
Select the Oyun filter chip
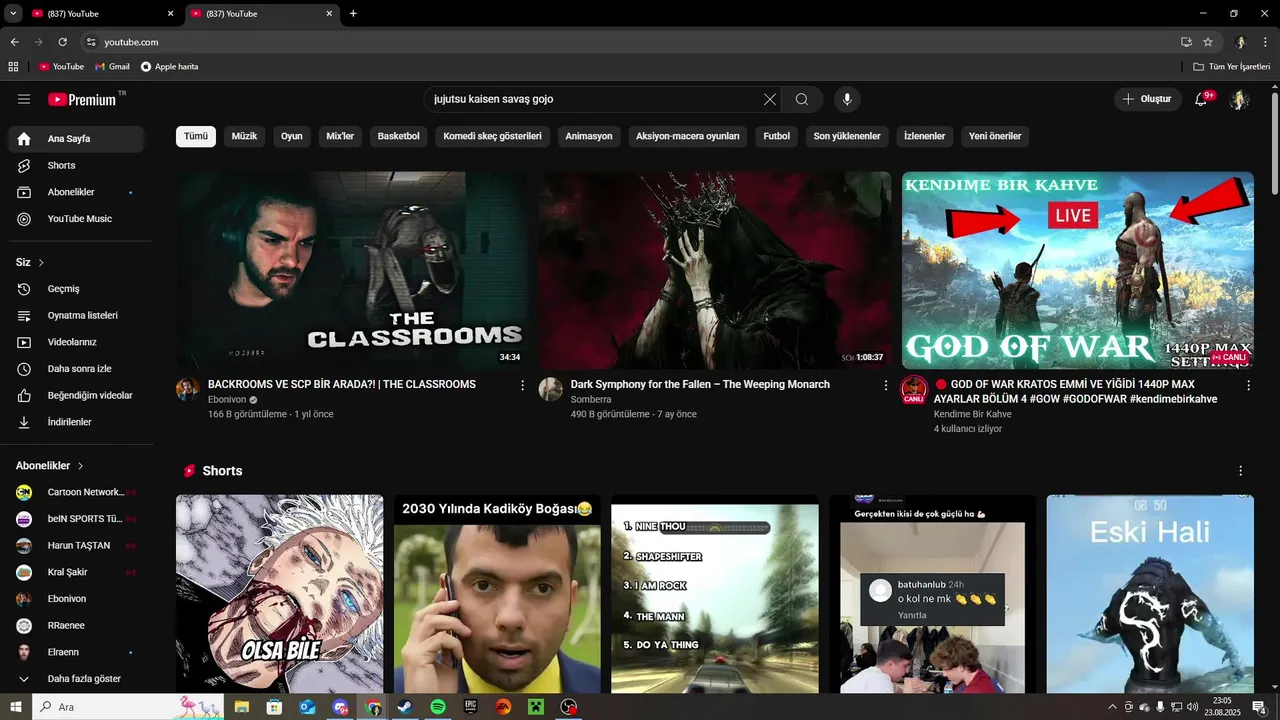[x=292, y=136]
